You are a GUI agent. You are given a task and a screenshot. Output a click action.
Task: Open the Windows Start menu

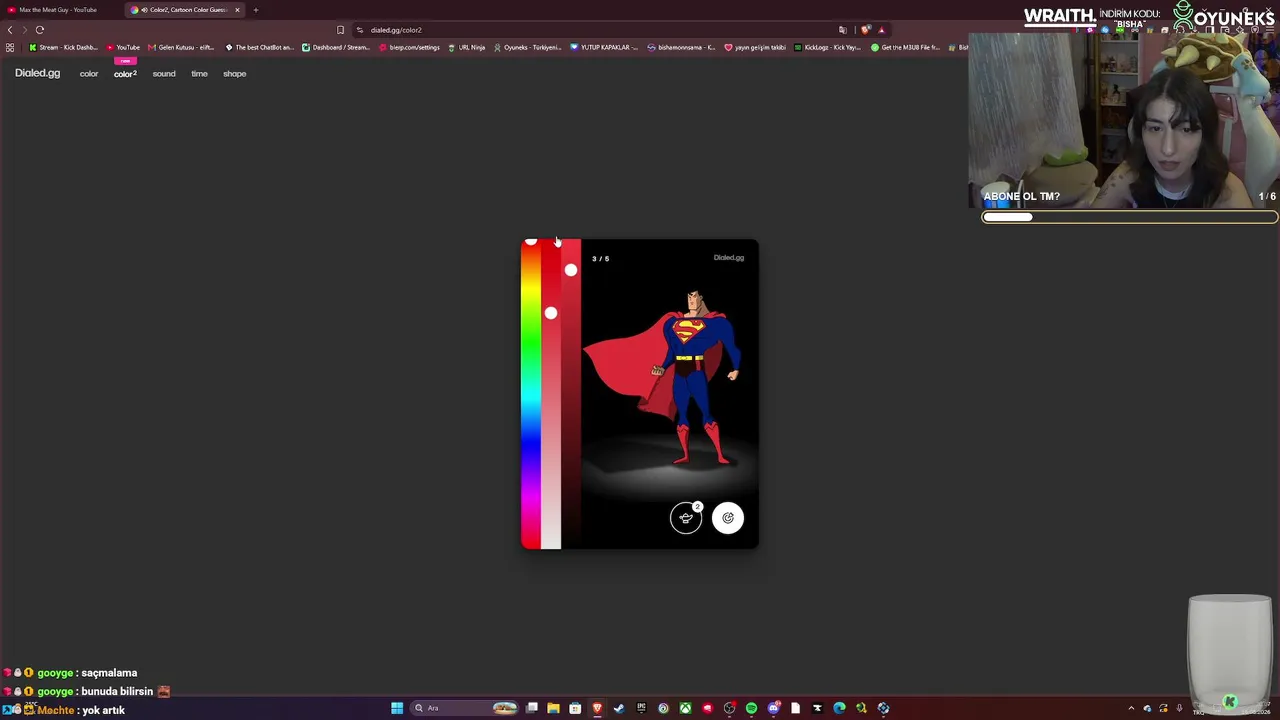[x=397, y=708]
